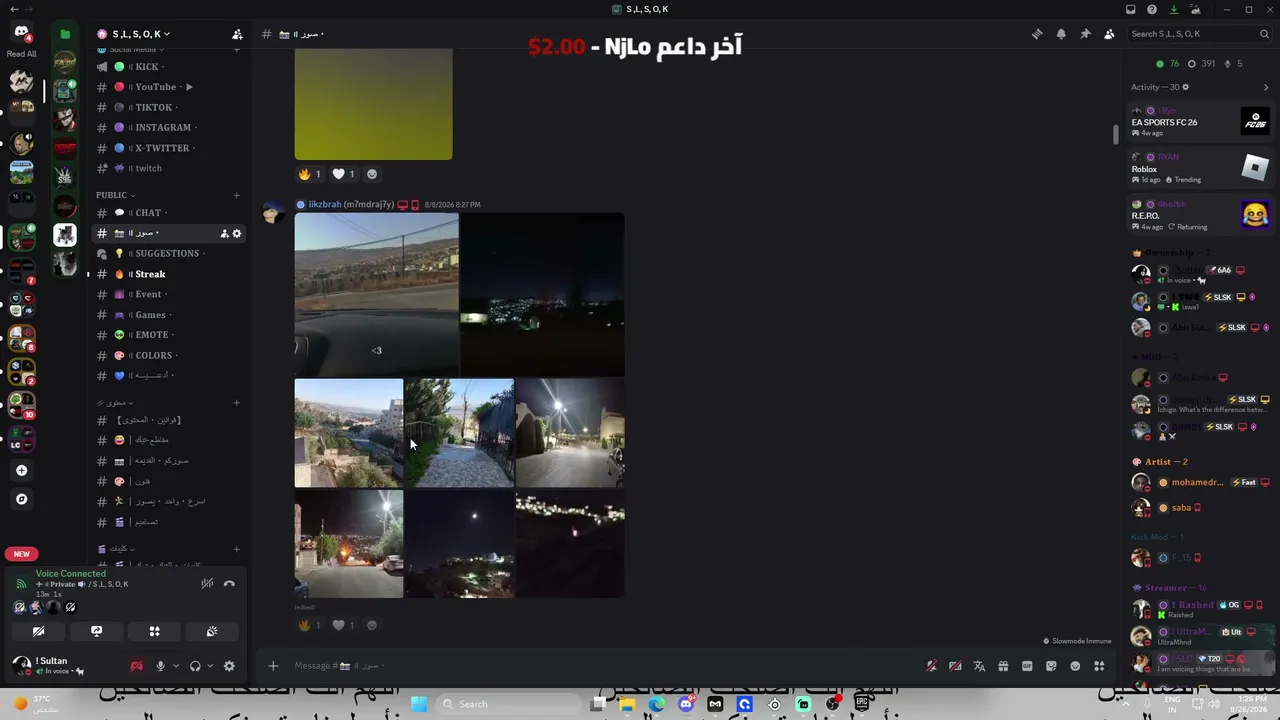Select the TIKTOK channel
This screenshot has height=720, width=1280.
click(x=168, y=108)
